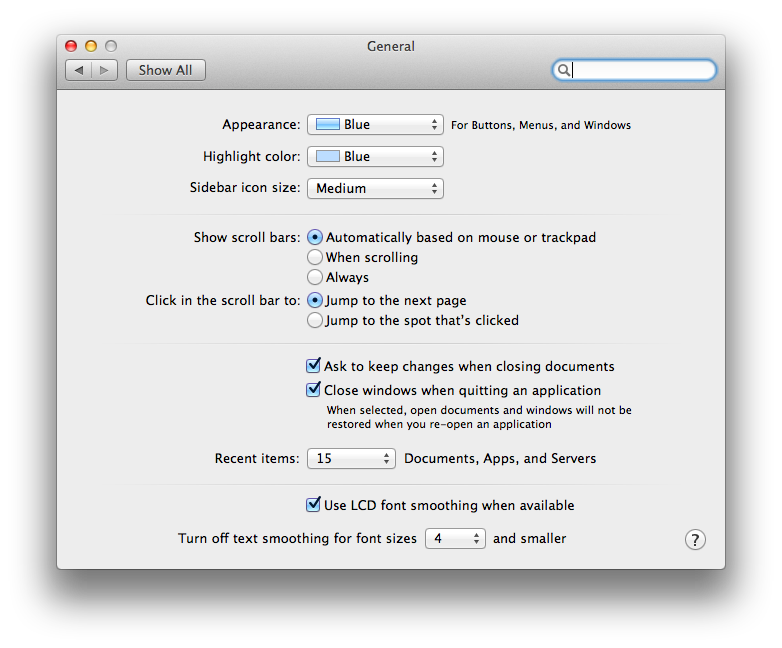Minimize the General window with yellow button

91,46
